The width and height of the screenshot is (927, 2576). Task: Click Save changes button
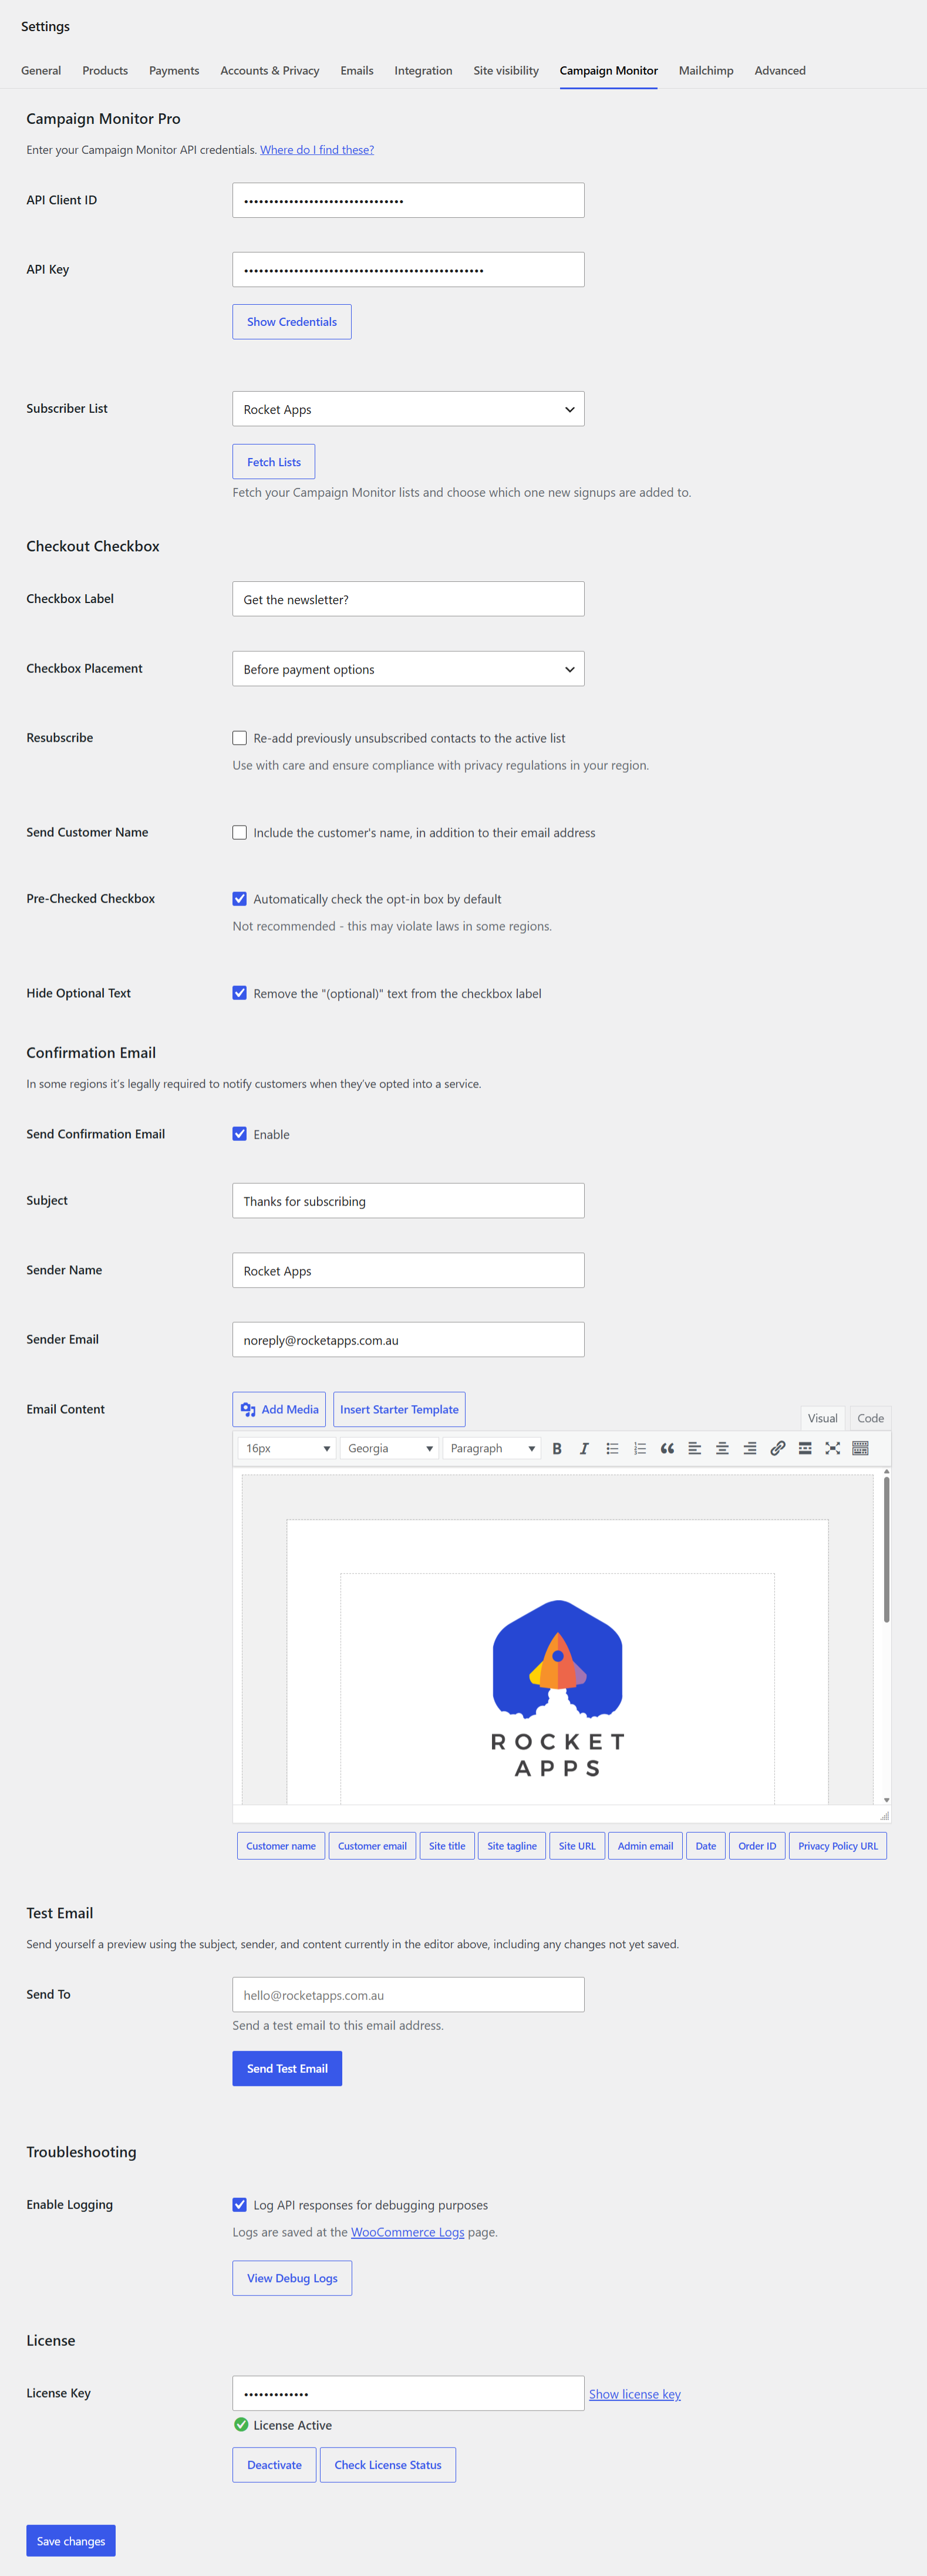[71, 2541]
